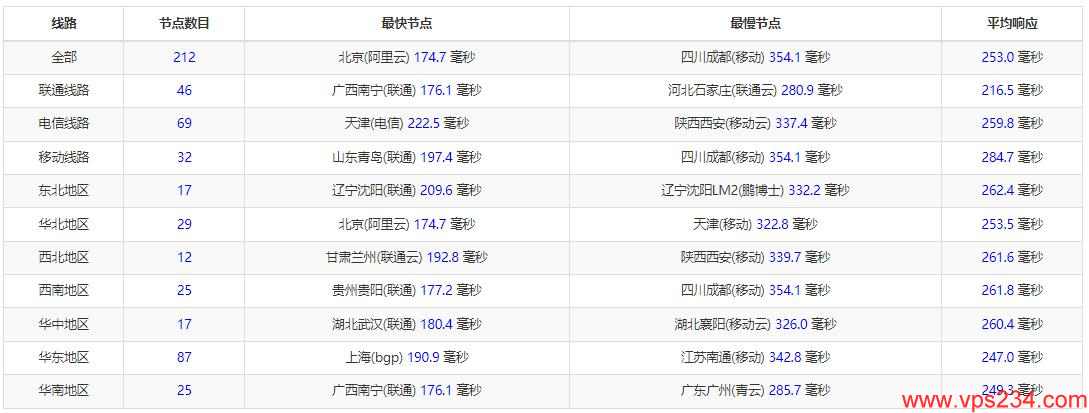
Task: Click 广东广州(青云) 285.7 毫秒 cell
Action: click(756, 391)
